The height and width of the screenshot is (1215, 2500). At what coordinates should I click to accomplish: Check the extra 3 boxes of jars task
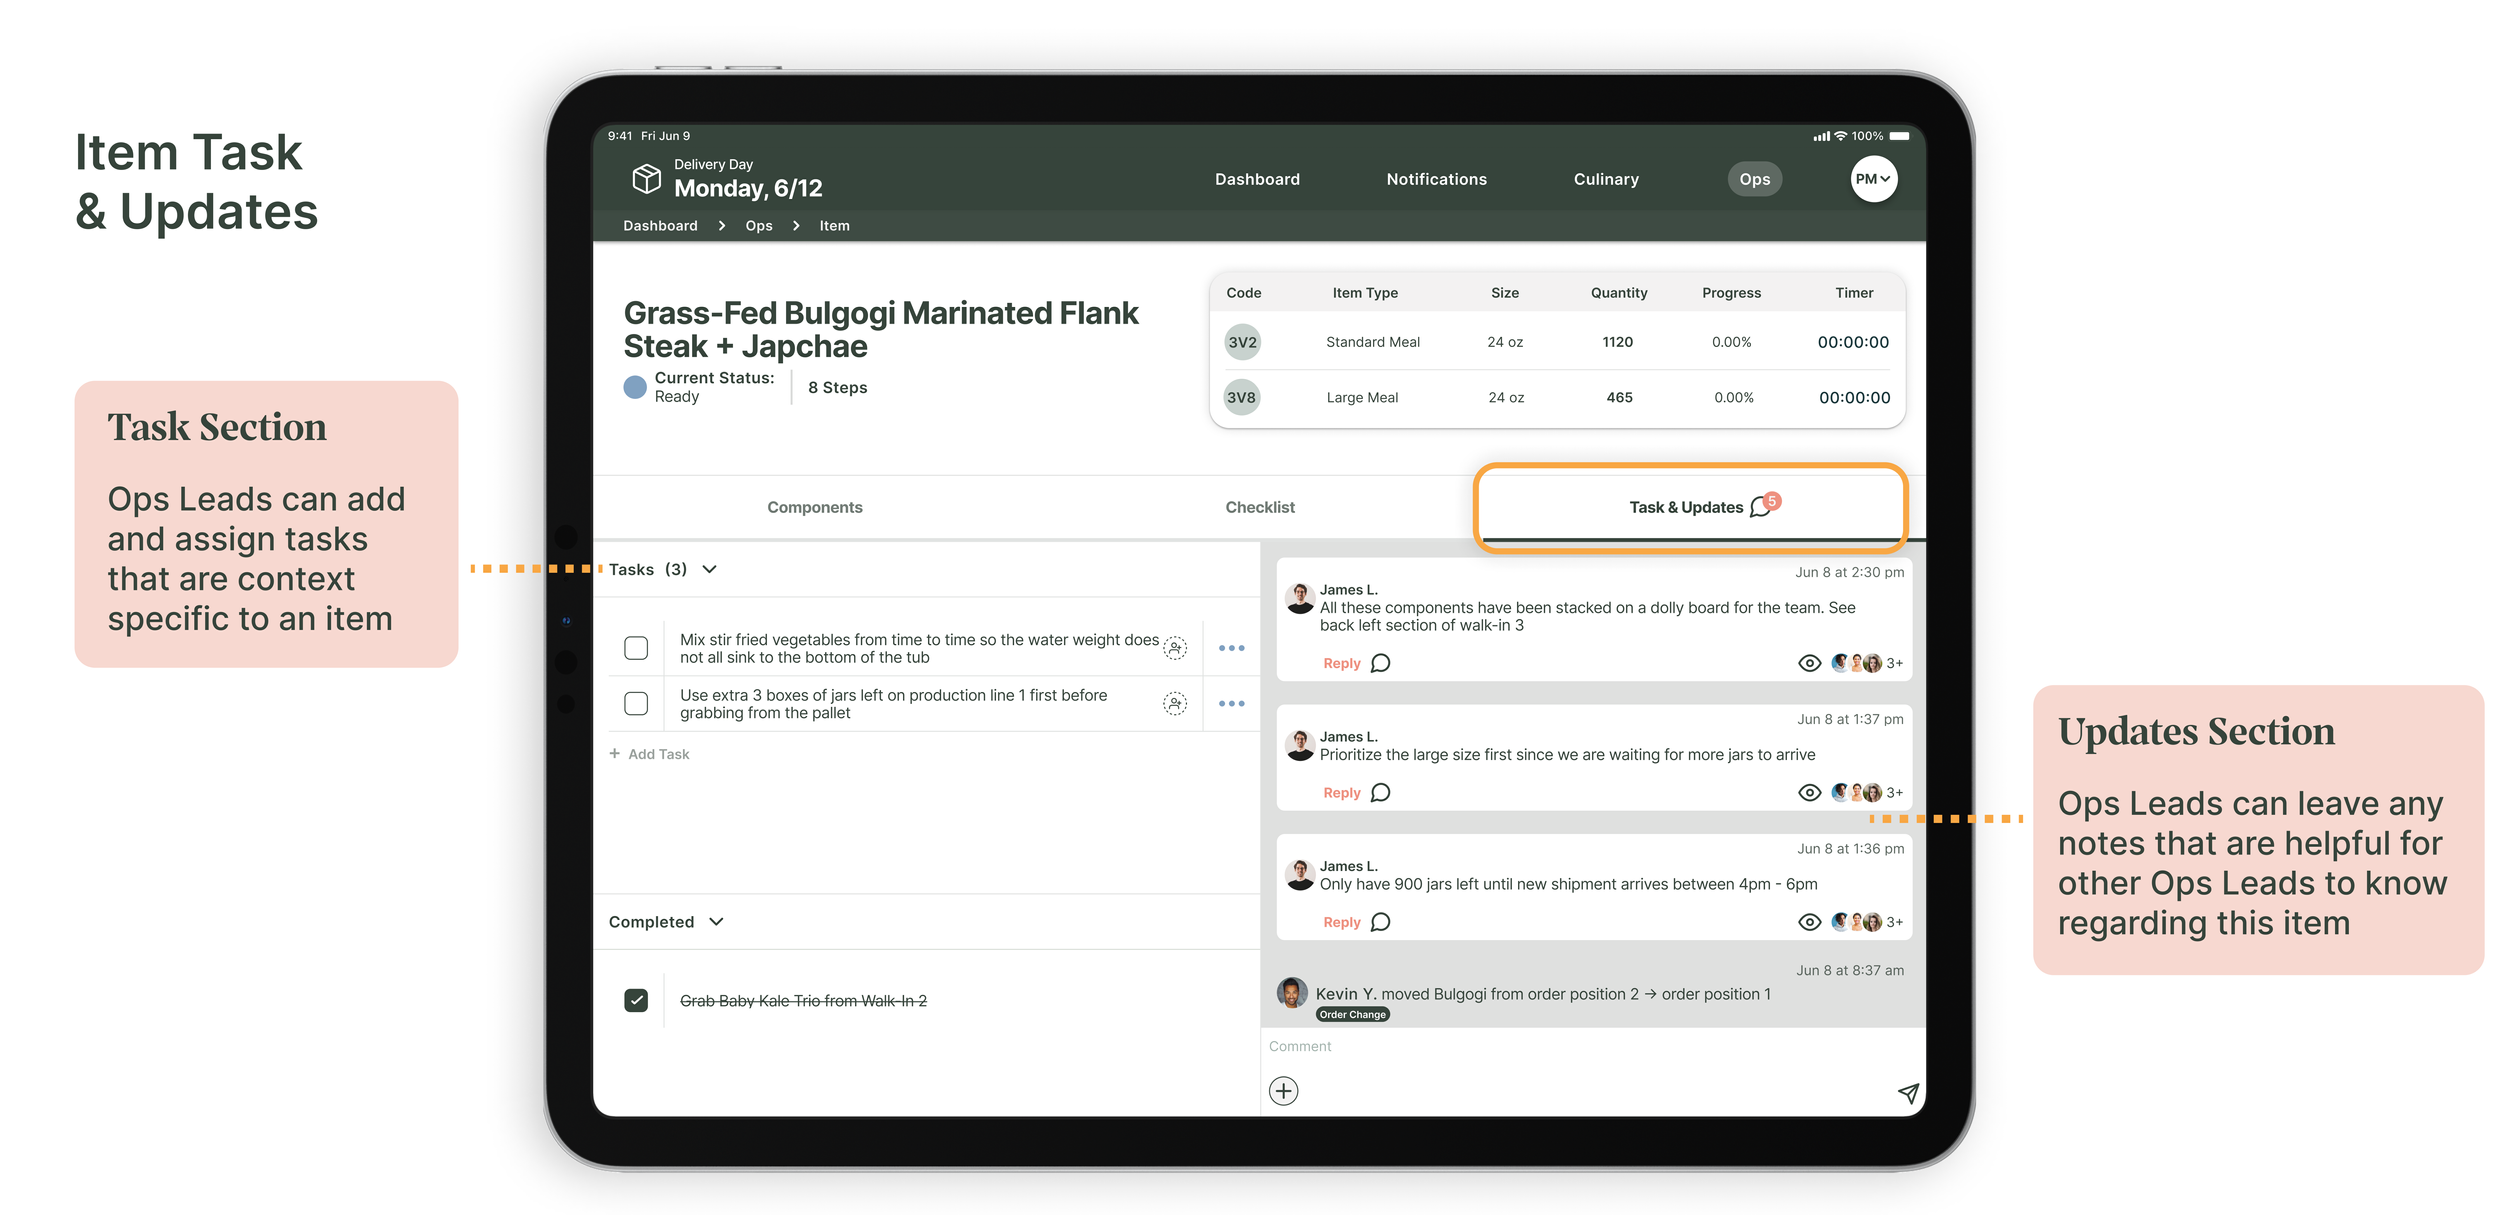pyautogui.click(x=636, y=704)
